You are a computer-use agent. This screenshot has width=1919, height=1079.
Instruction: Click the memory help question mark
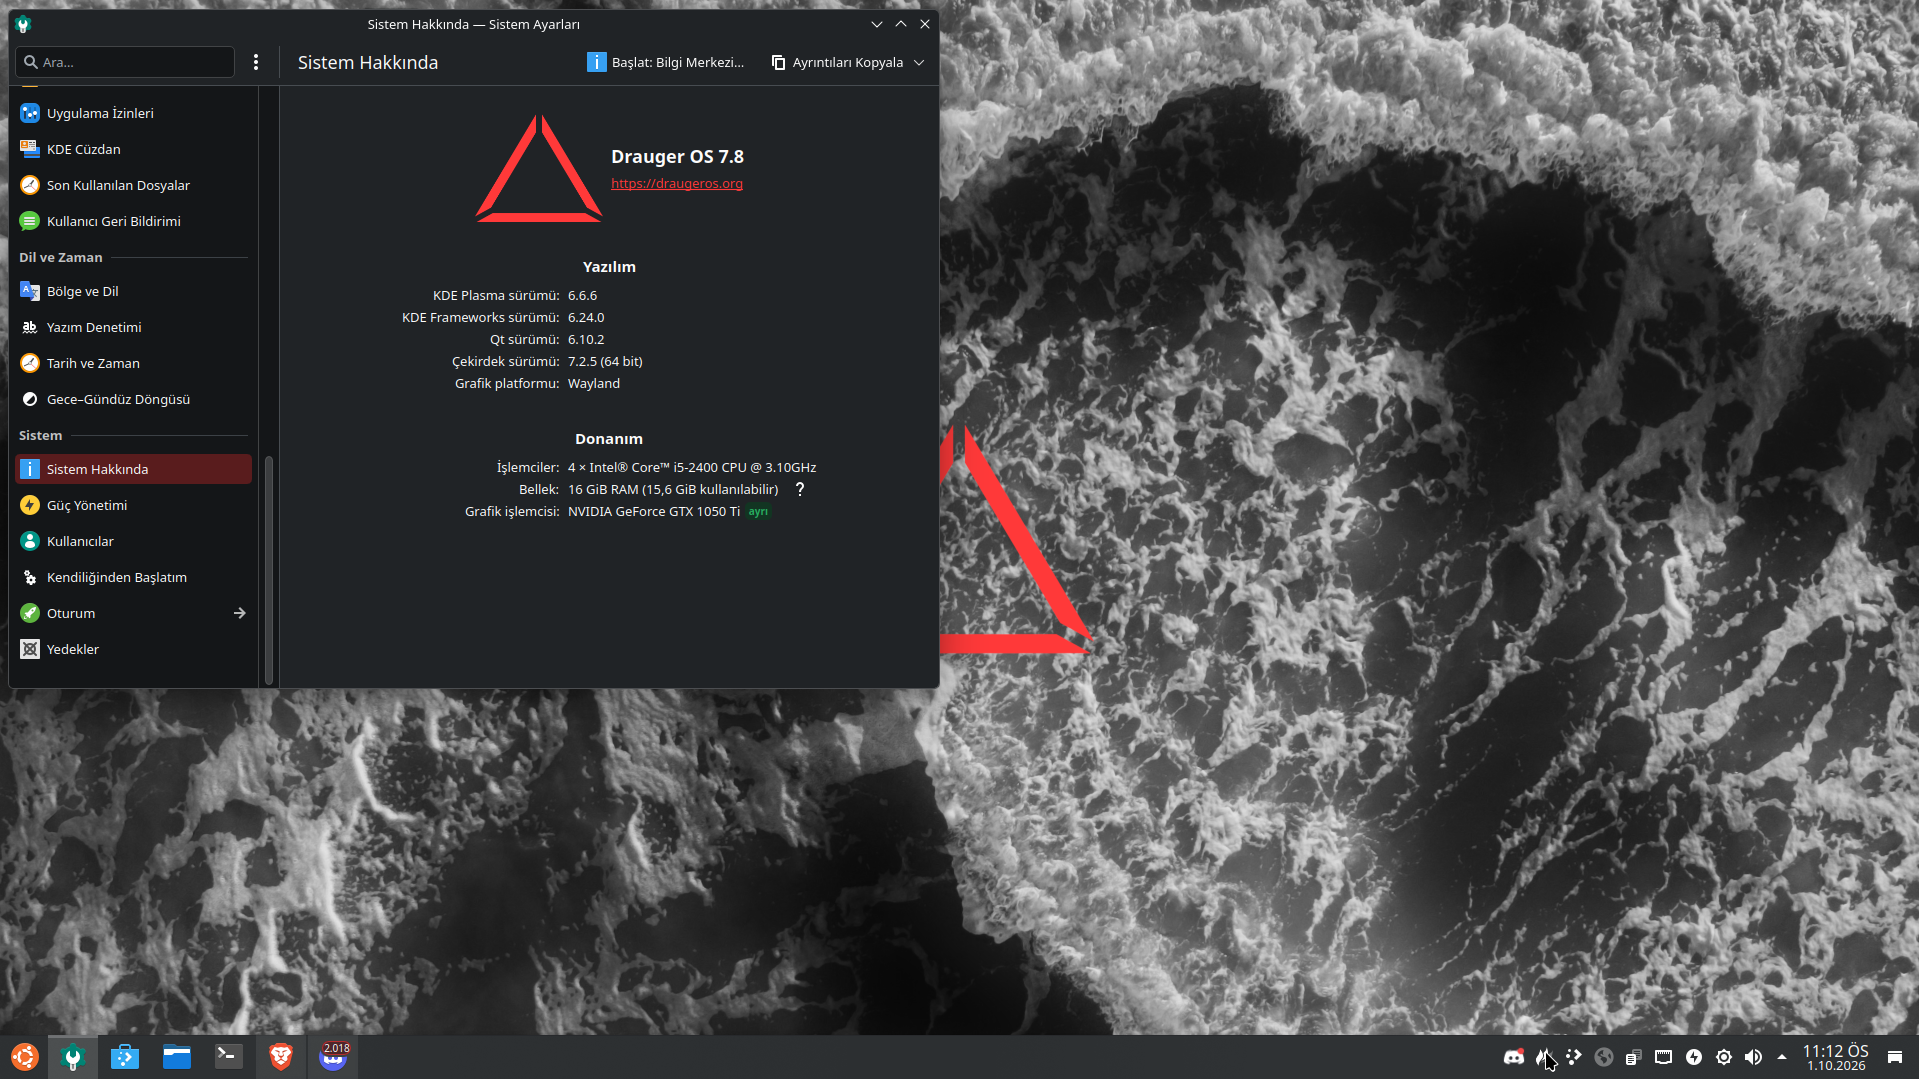800,489
